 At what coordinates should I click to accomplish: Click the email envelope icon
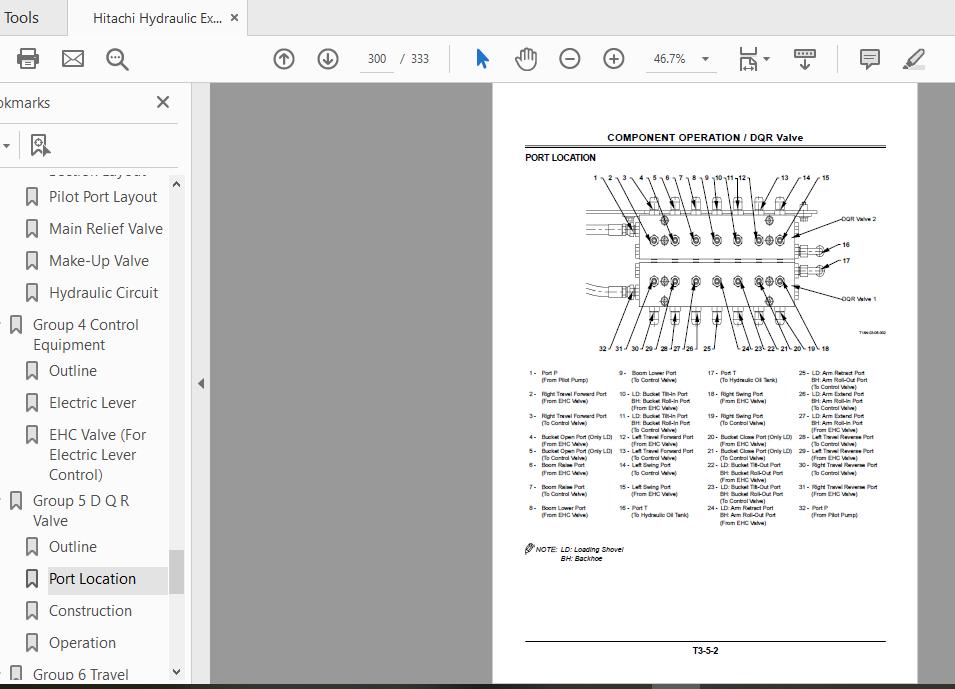click(73, 59)
